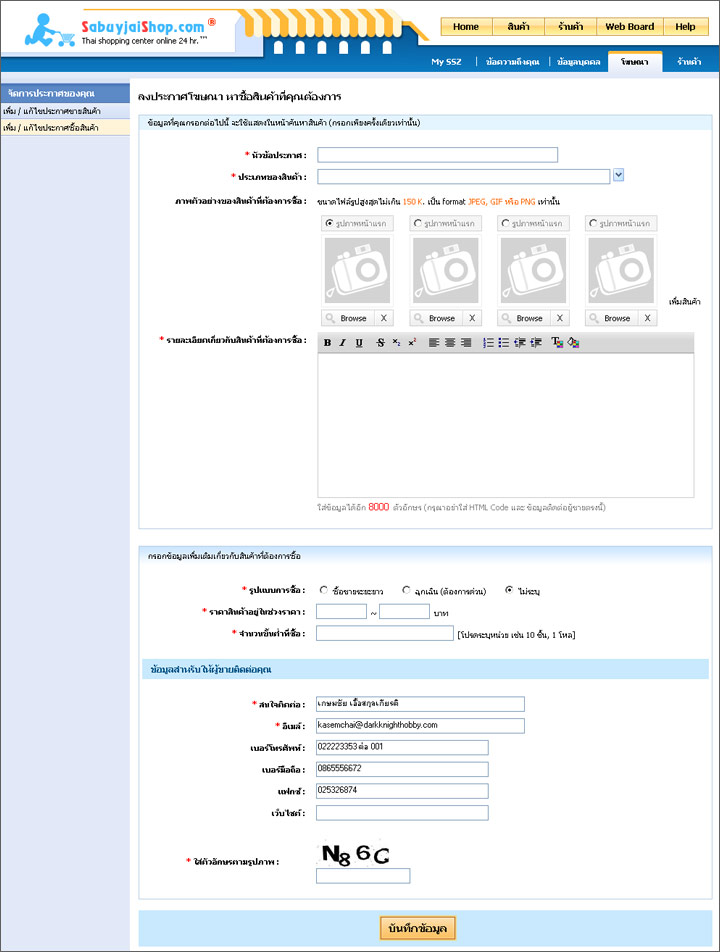Click second Browse button for image upload

pyautogui.click(x=435, y=318)
